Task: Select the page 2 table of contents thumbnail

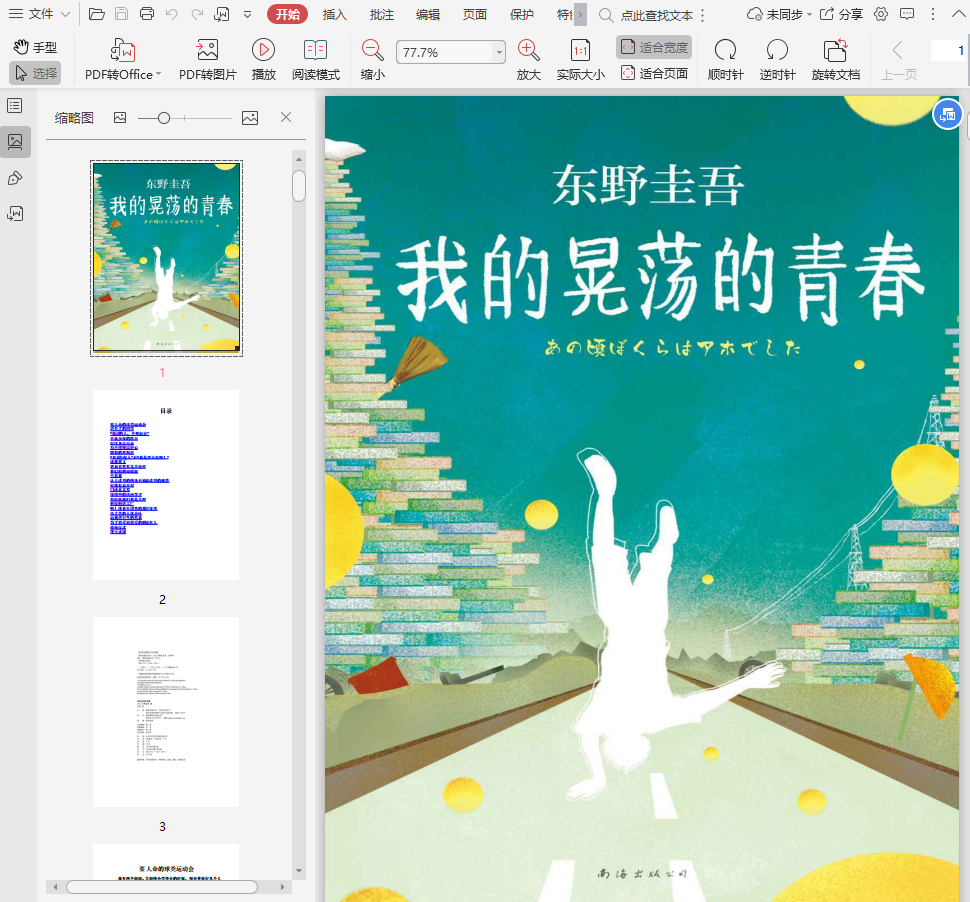Action: (x=166, y=485)
